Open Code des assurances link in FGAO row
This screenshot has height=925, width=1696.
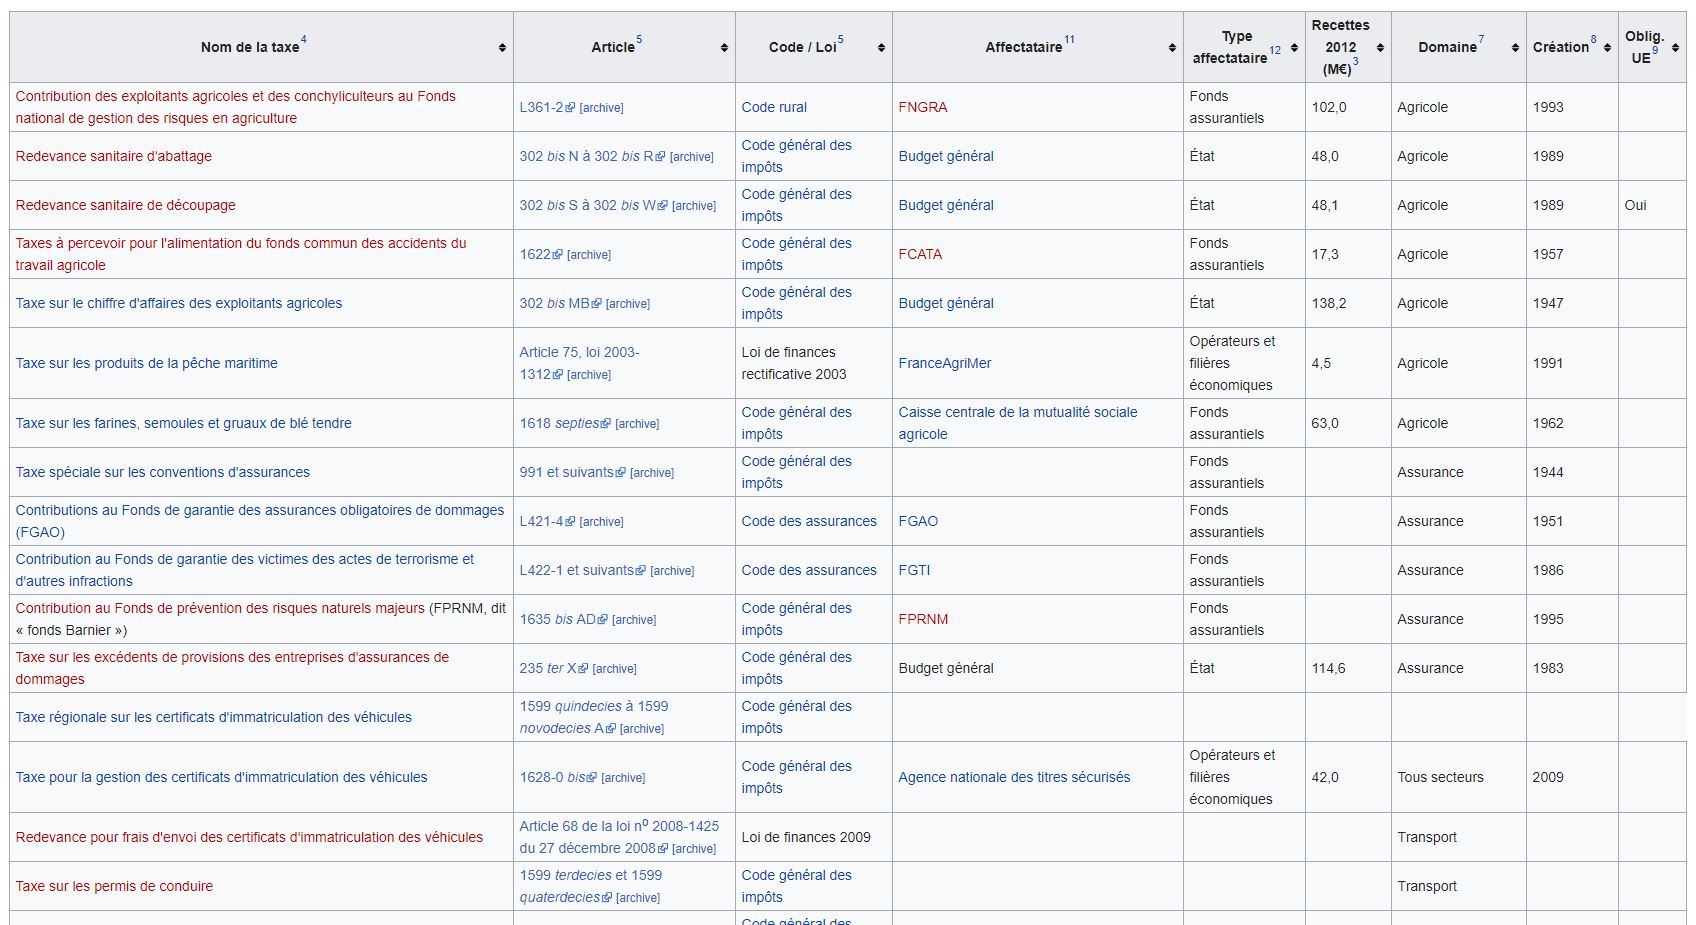click(x=808, y=521)
